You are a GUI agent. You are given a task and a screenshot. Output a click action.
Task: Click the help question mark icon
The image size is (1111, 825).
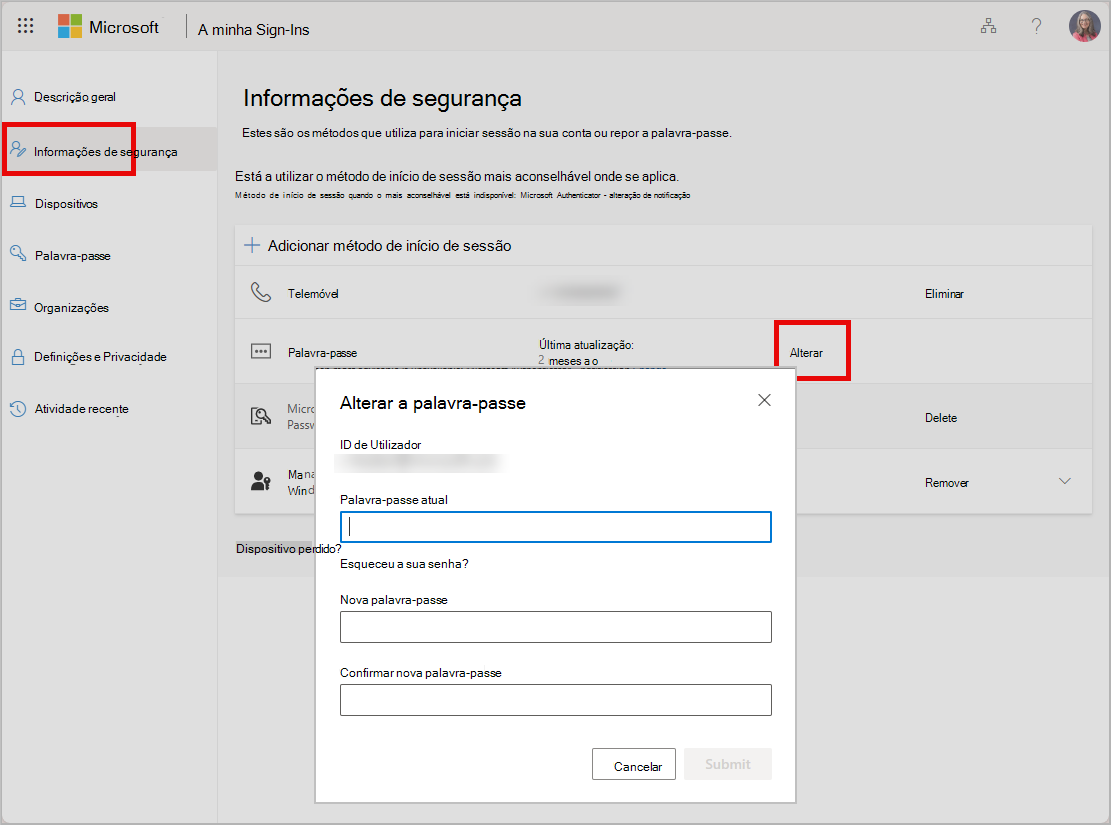click(1036, 26)
